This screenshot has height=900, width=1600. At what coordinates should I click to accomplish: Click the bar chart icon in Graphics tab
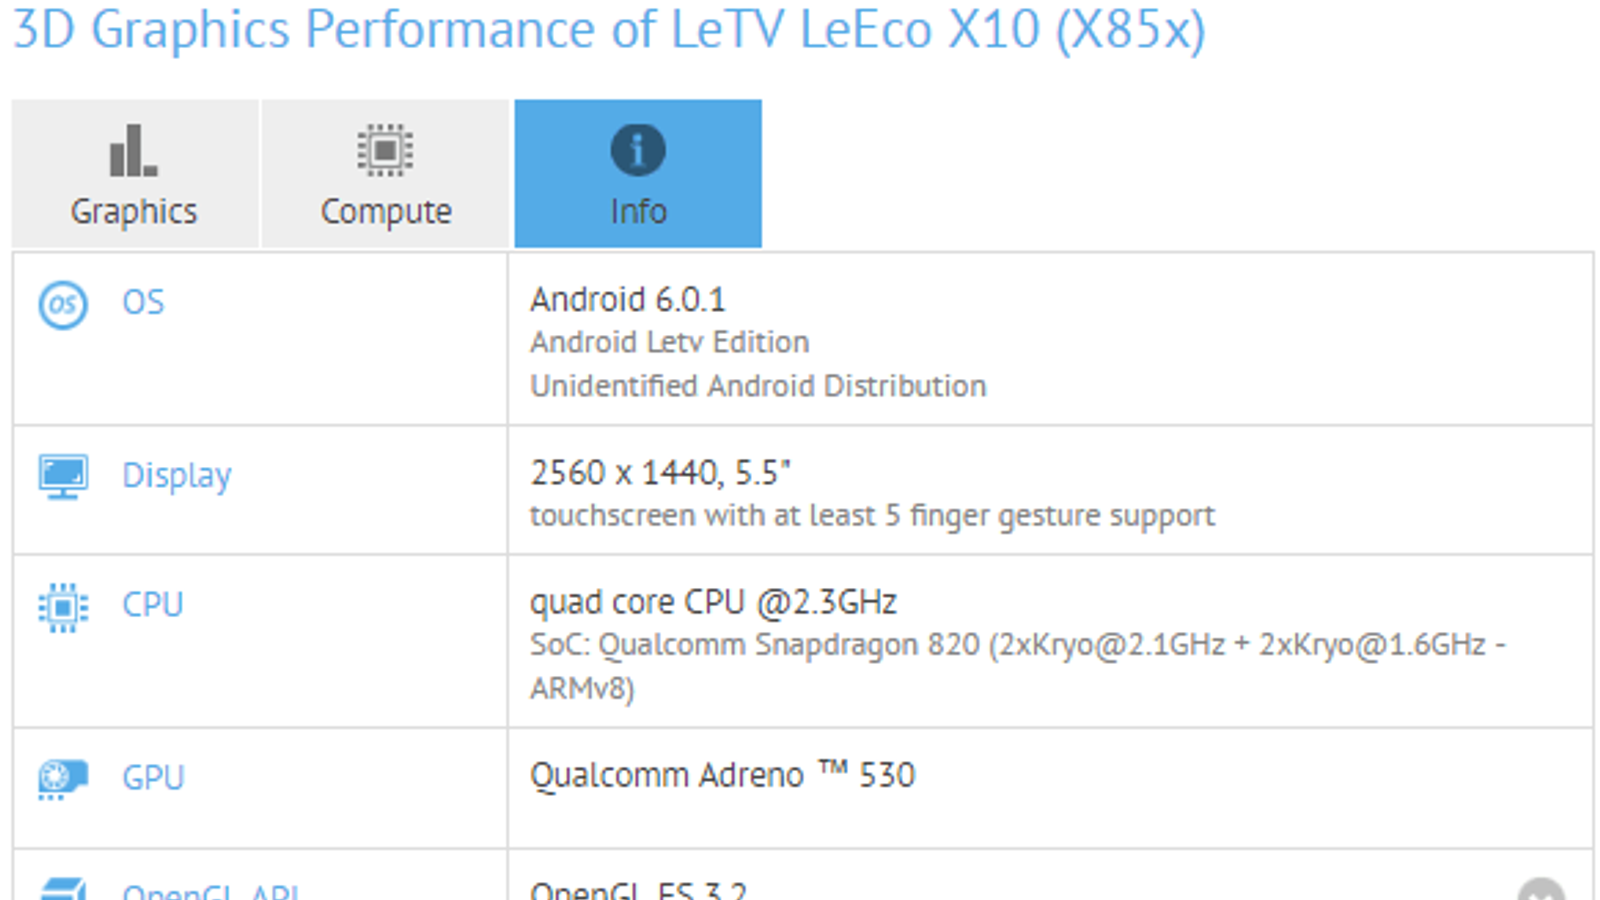[x=133, y=151]
